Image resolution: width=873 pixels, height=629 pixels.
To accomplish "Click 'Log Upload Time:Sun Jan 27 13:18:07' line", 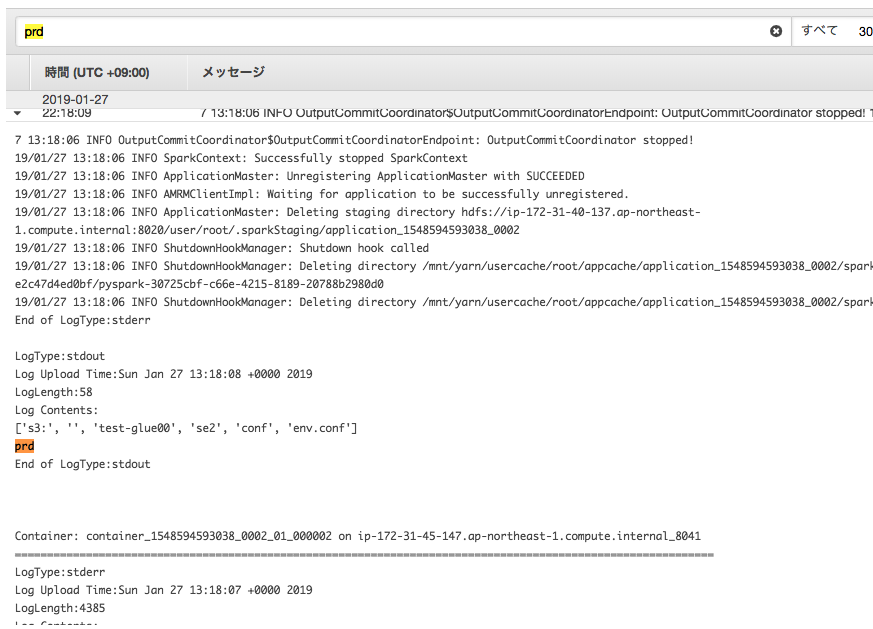I will pyautogui.click(x=164, y=590).
